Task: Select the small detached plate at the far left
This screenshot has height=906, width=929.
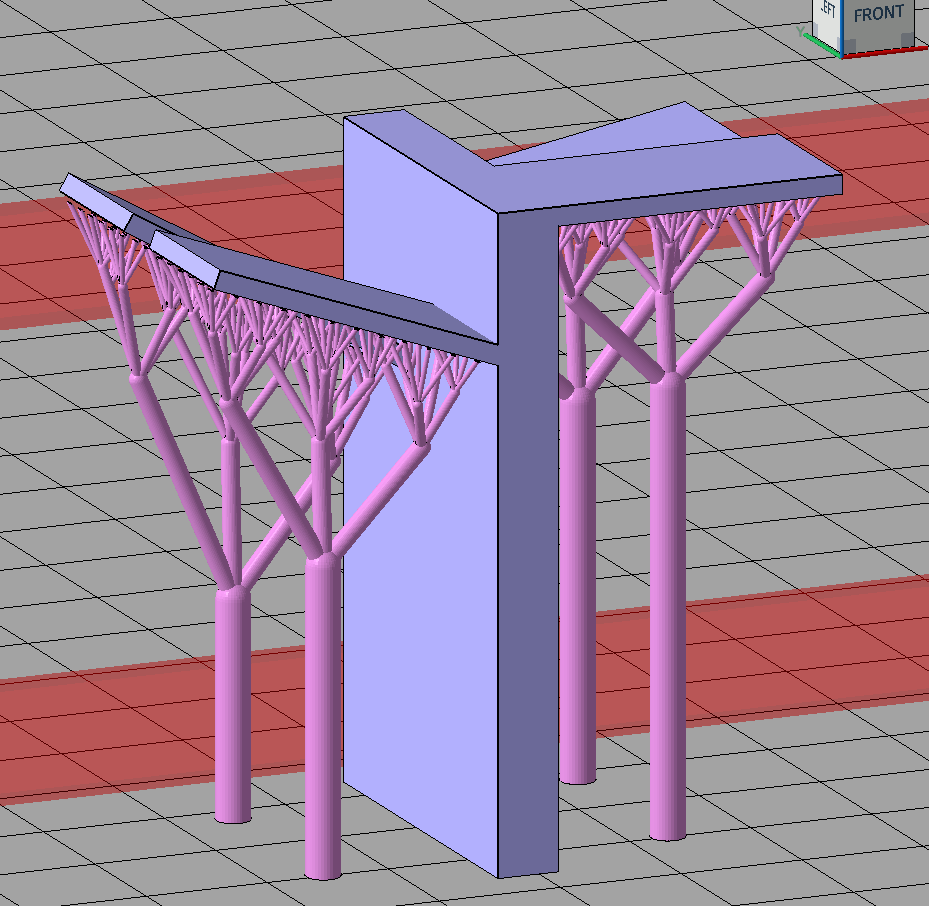Action: click(x=97, y=199)
